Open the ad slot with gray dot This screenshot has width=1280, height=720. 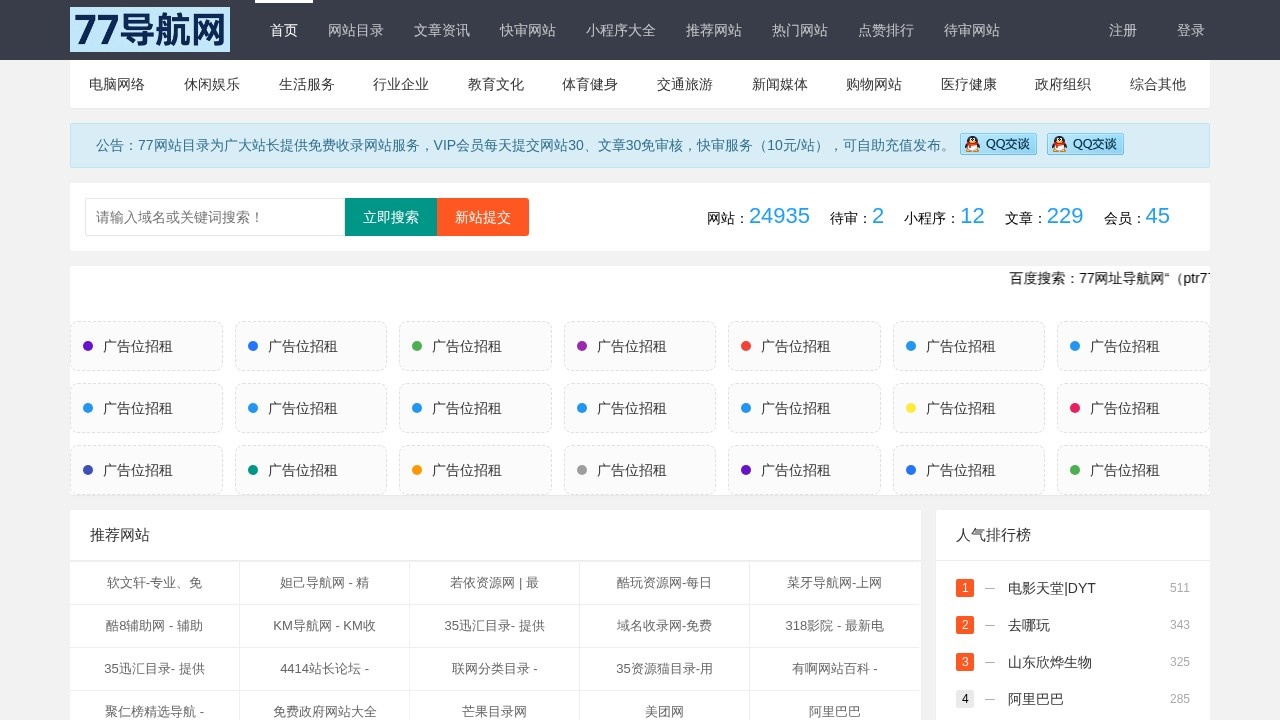click(x=640, y=470)
